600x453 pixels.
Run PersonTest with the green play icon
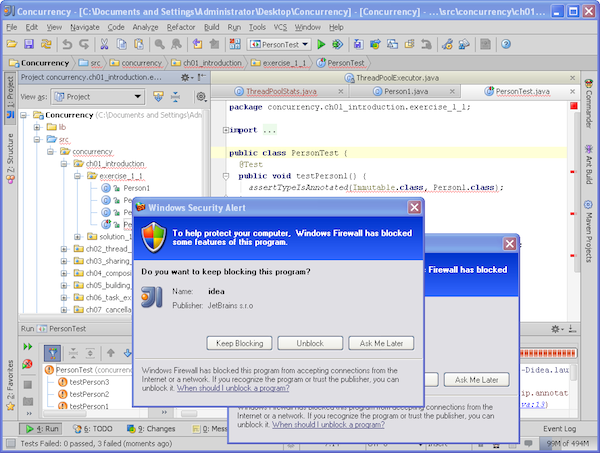pyautogui.click(x=321, y=44)
